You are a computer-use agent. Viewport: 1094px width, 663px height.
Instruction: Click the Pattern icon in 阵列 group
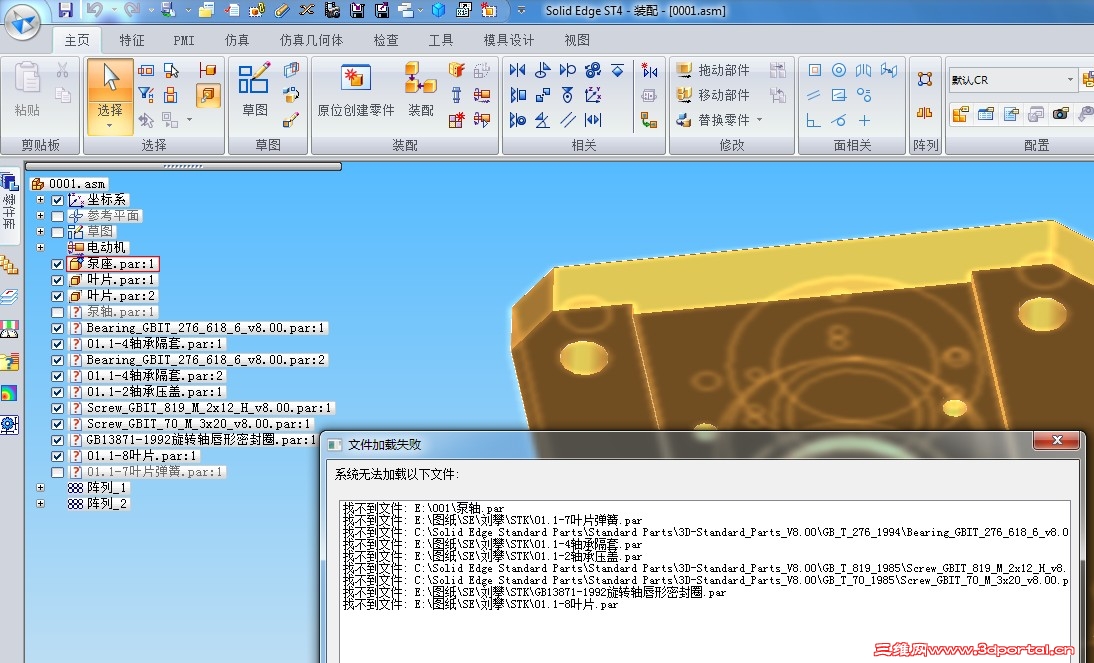[925, 78]
